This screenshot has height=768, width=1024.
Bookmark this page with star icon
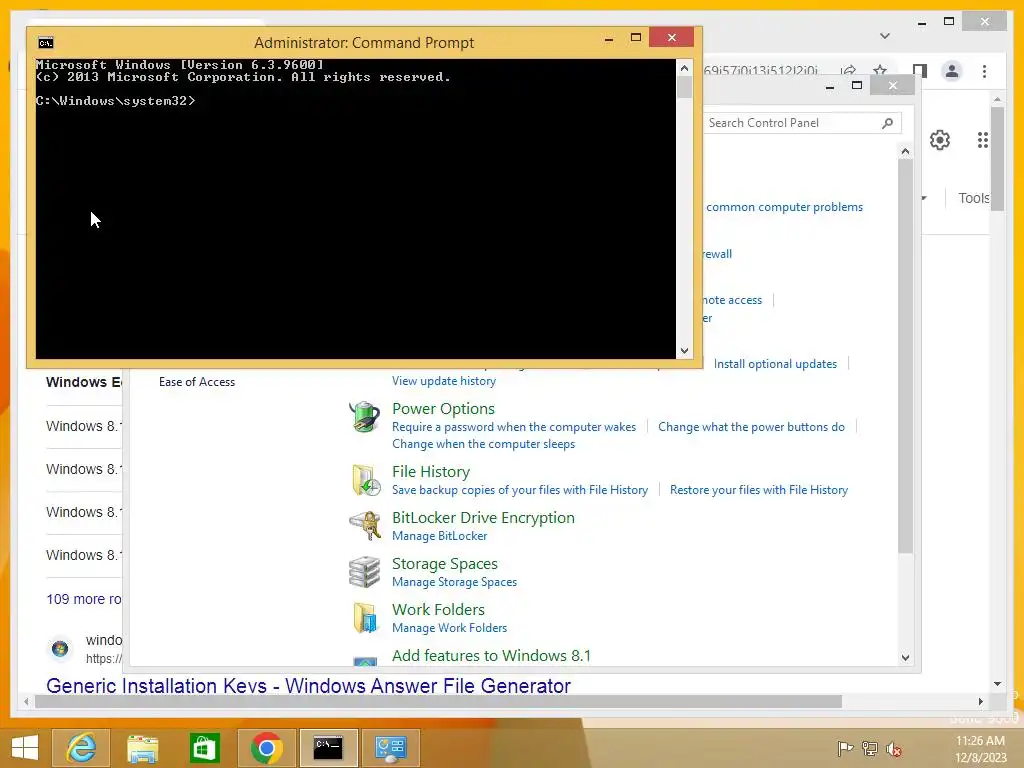[x=880, y=70]
